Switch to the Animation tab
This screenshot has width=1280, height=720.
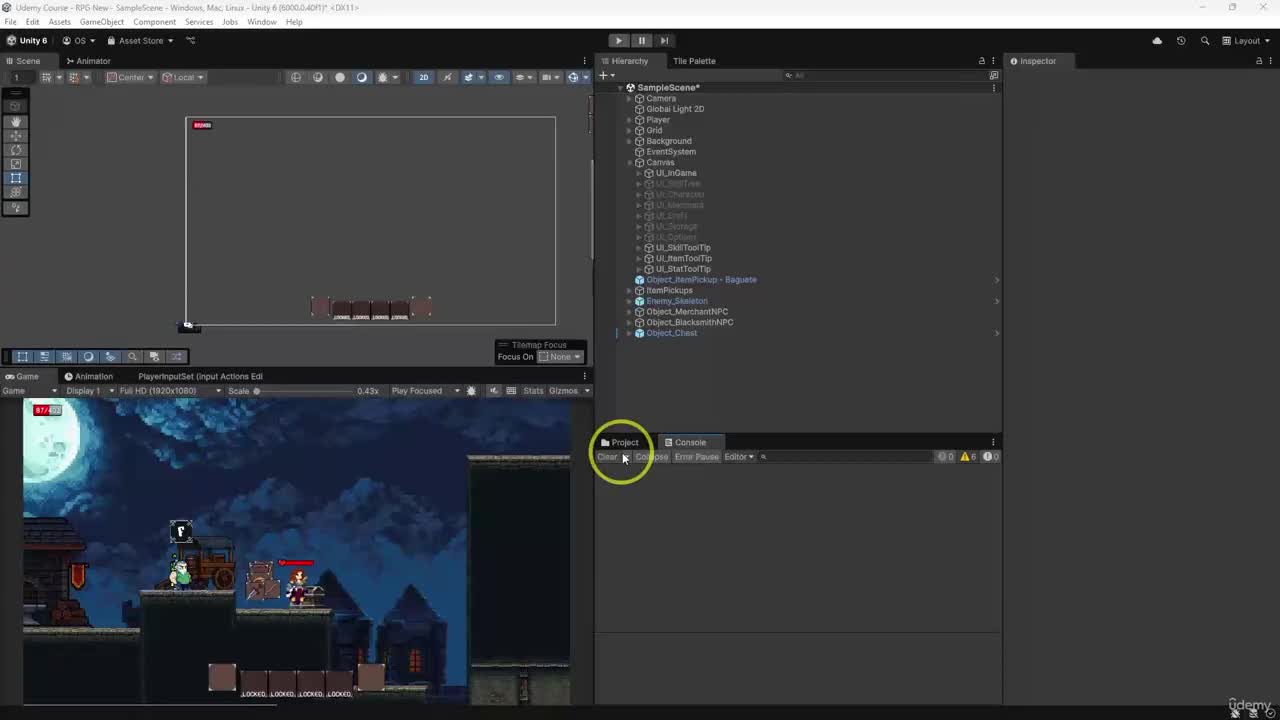click(x=88, y=377)
